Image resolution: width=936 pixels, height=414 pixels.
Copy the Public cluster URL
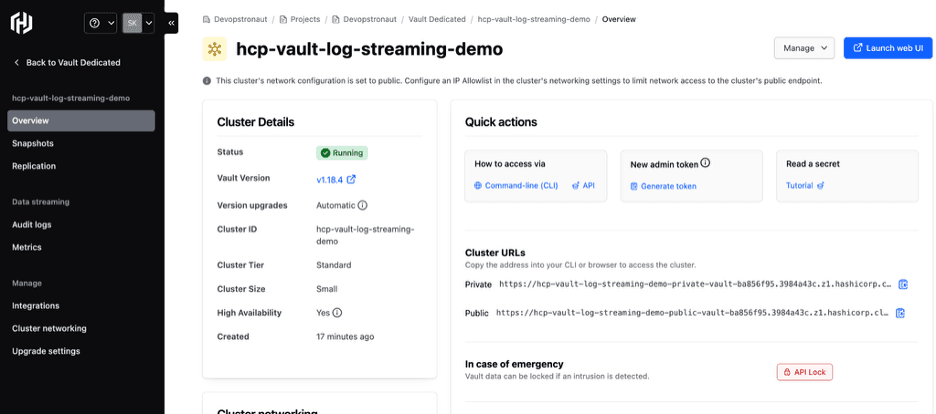pyautogui.click(x=900, y=313)
